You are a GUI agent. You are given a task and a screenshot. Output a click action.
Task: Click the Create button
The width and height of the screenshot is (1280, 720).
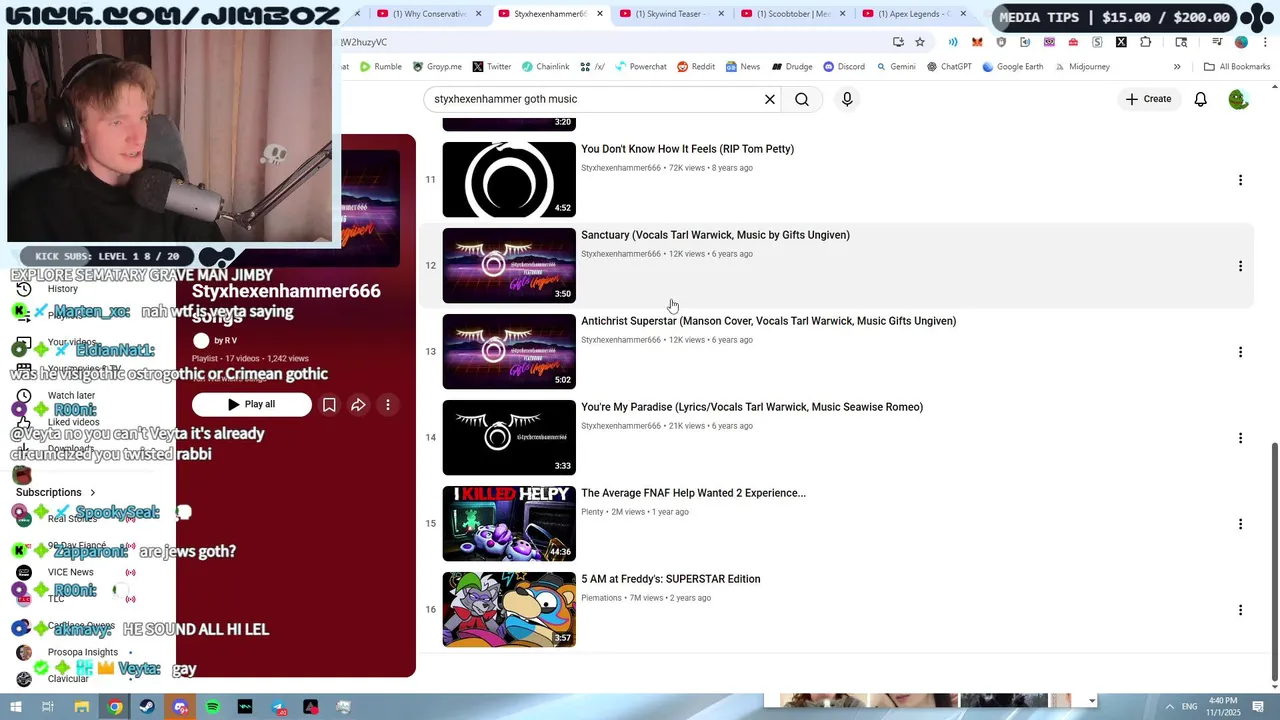coord(1148,99)
